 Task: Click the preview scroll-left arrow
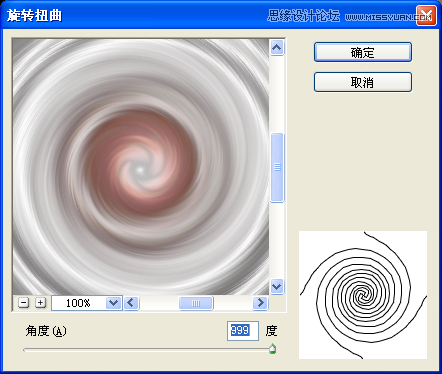[x=131, y=303]
